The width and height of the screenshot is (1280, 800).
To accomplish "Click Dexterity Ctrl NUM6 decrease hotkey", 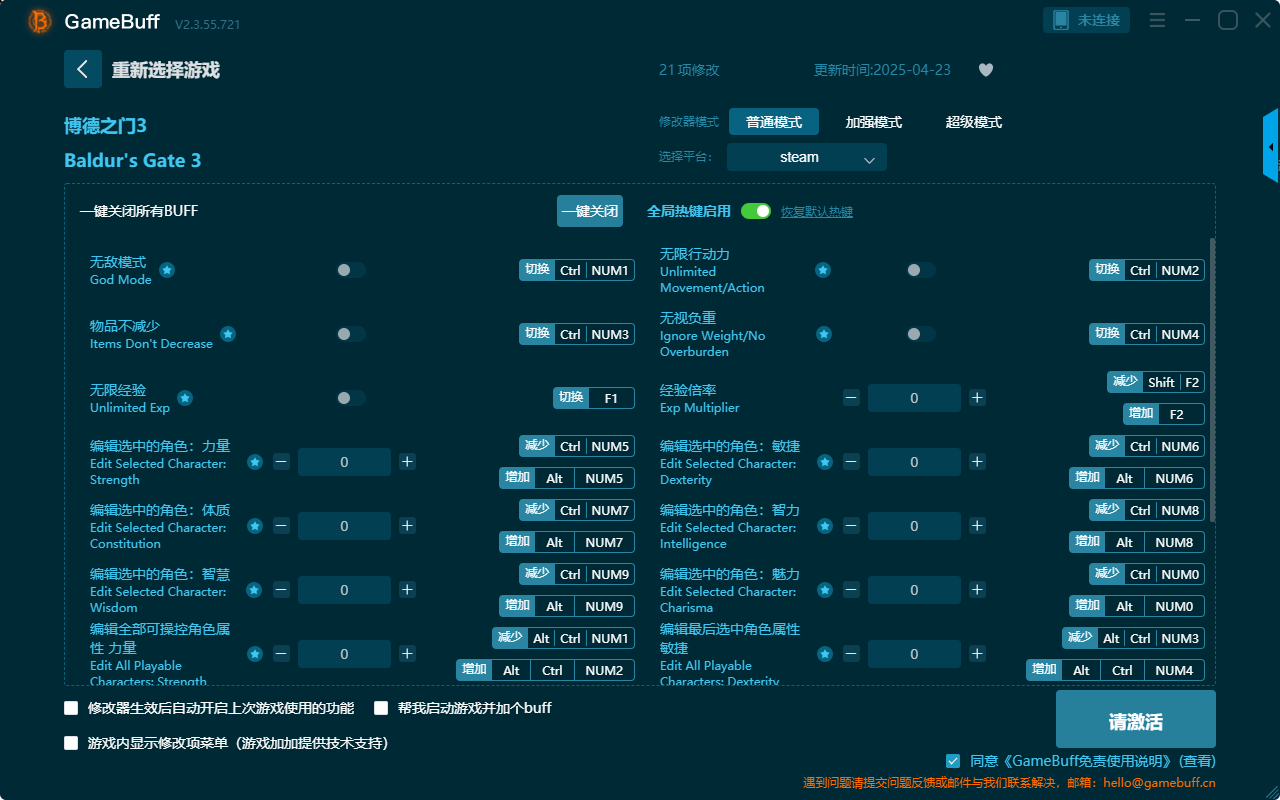I will (x=1147, y=446).
